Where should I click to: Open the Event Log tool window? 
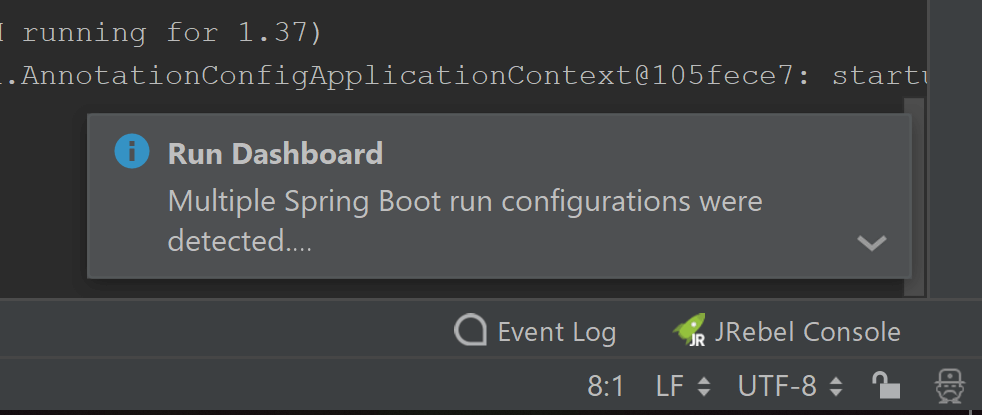coord(556,332)
